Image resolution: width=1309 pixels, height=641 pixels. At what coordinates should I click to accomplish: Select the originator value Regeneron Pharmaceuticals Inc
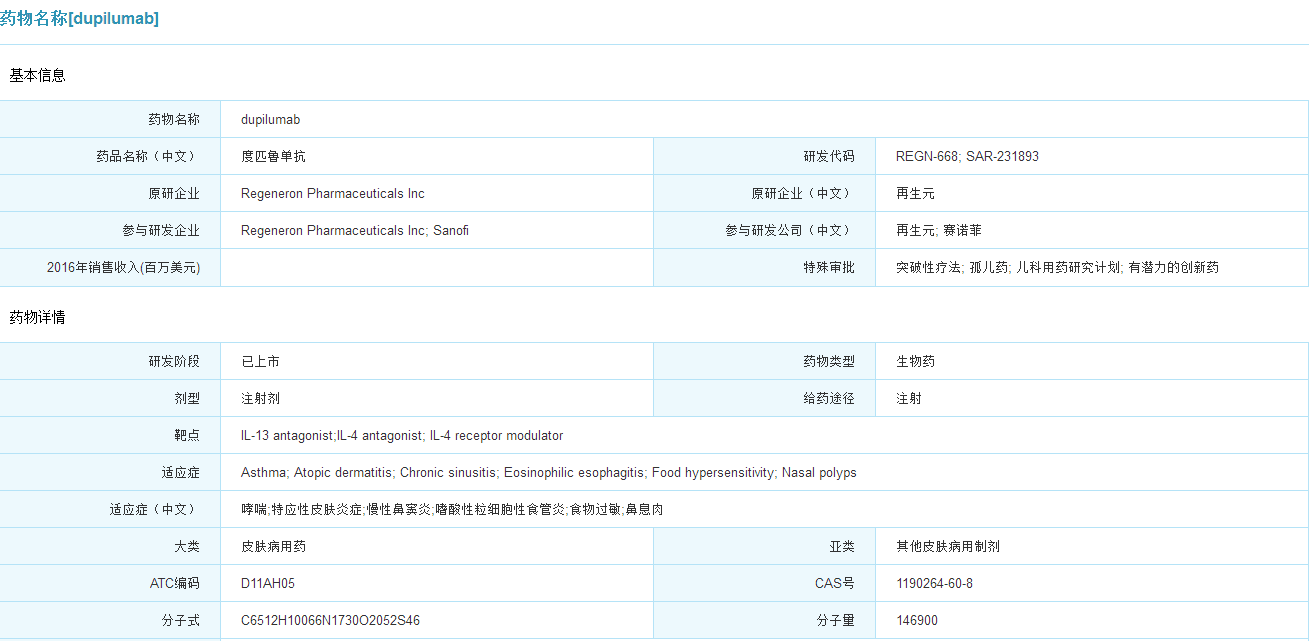pos(333,193)
